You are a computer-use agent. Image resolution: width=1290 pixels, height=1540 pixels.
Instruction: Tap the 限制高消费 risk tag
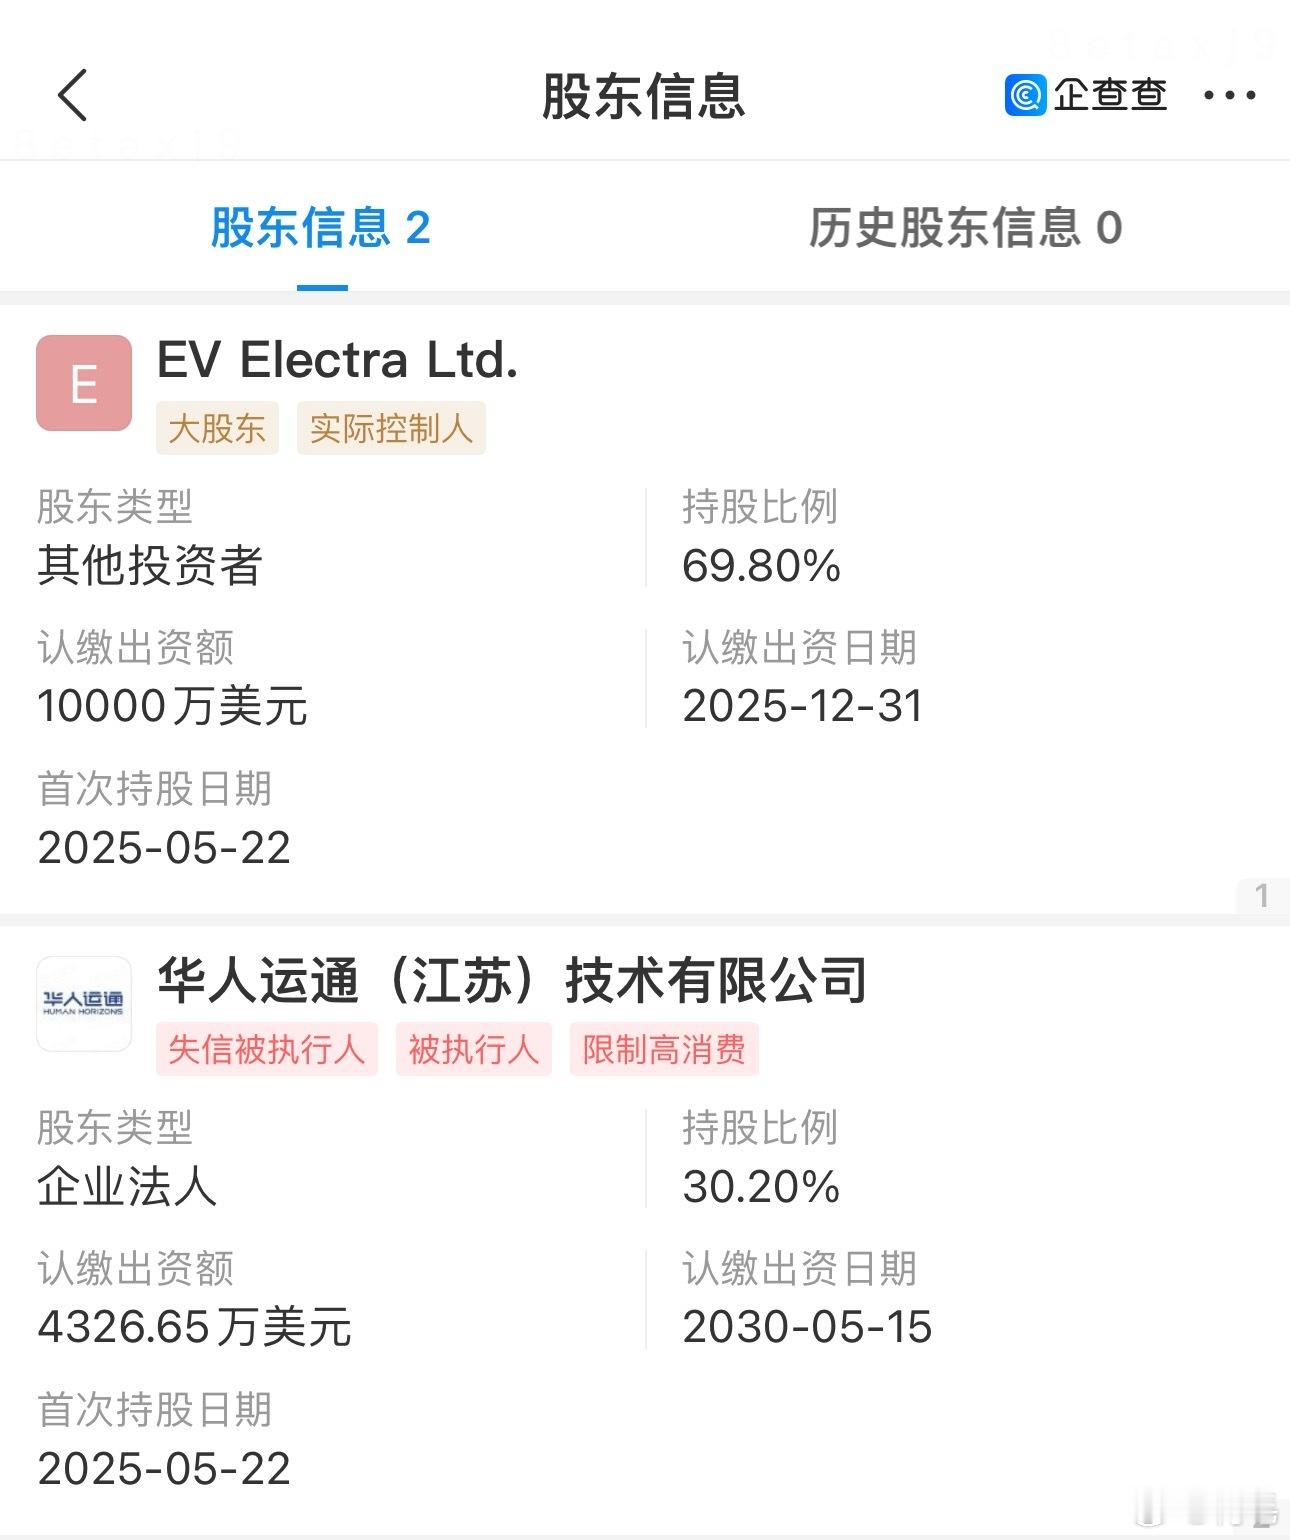[x=664, y=1049]
